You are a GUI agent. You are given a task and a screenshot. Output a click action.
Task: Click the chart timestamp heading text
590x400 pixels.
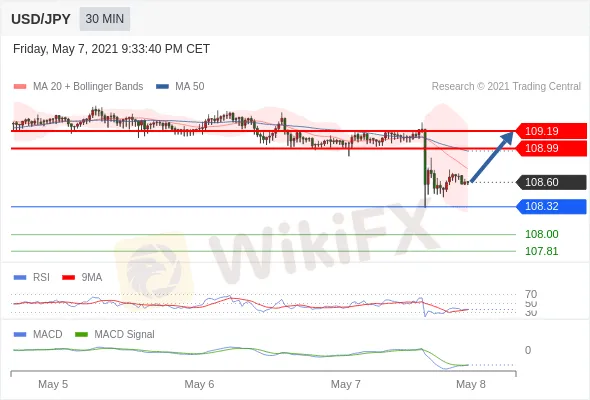tap(111, 49)
